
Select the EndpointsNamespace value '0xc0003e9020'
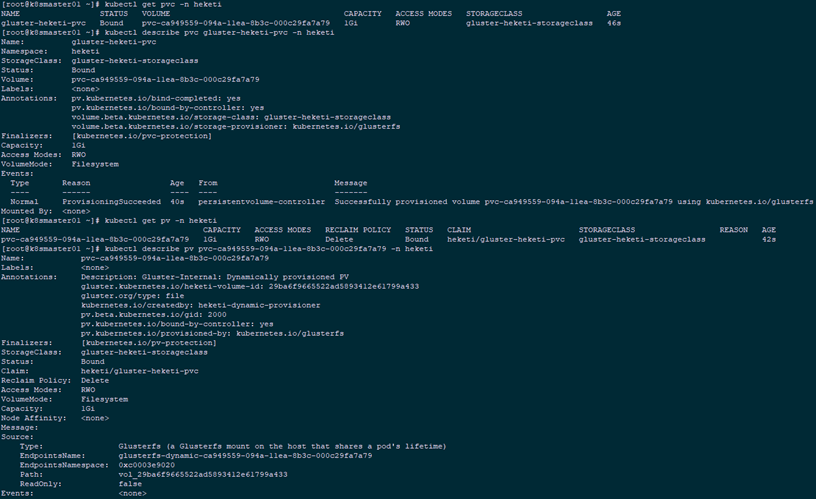click(x=147, y=465)
